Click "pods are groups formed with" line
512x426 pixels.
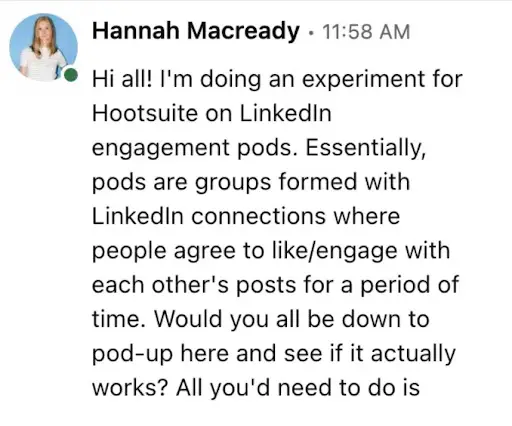pyautogui.click(x=251, y=183)
